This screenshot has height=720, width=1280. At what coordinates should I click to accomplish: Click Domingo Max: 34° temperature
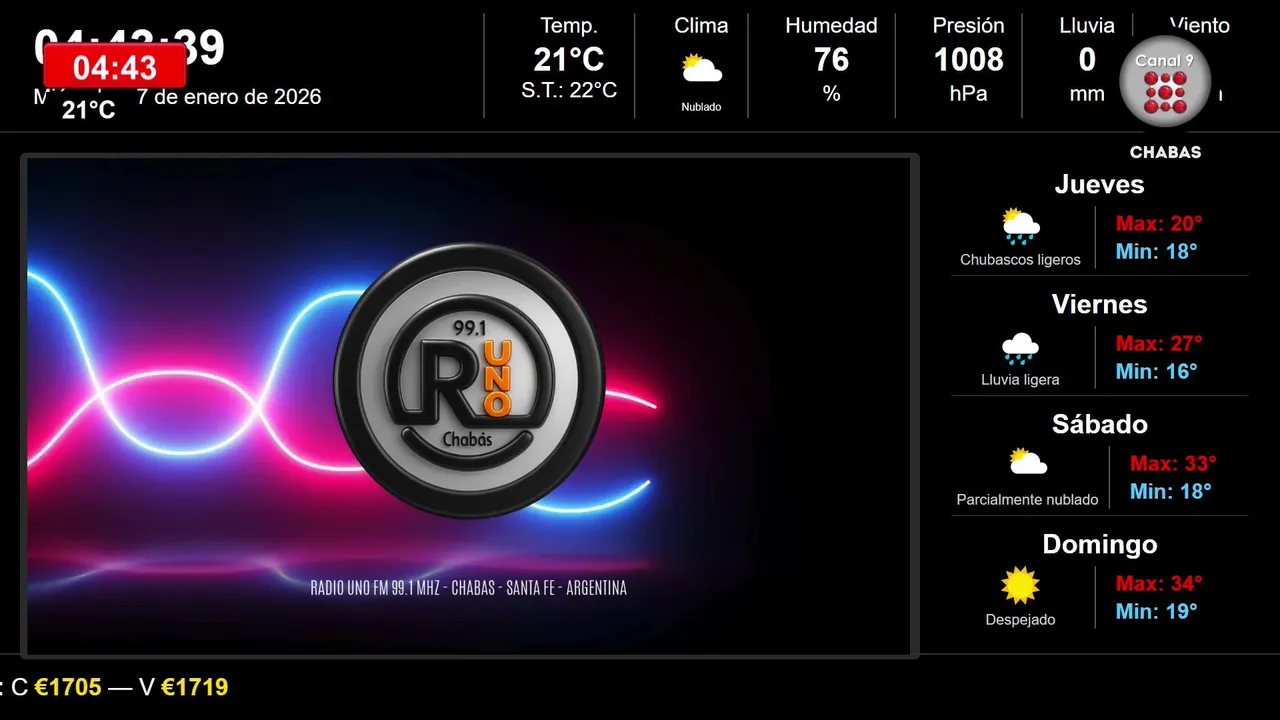pos(1159,583)
